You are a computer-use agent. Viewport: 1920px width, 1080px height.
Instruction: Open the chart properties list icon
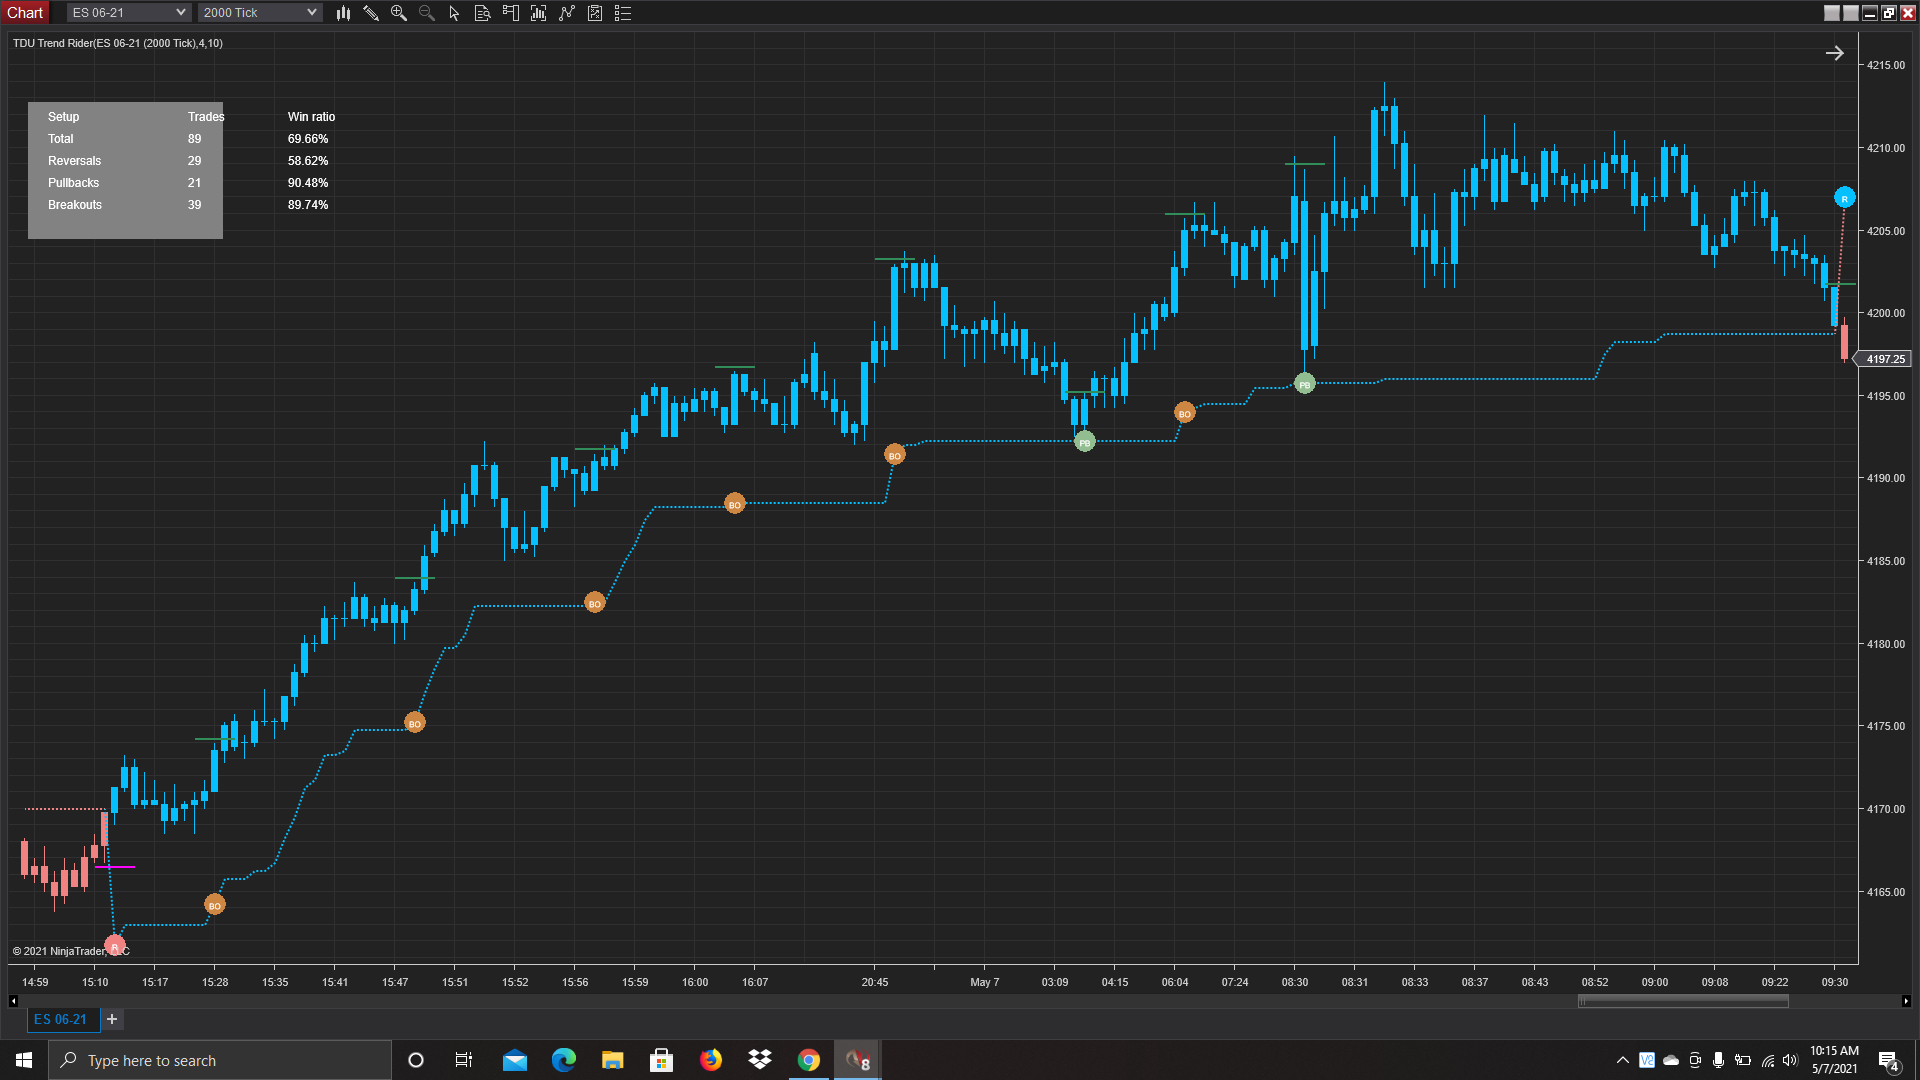pos(623,13)
